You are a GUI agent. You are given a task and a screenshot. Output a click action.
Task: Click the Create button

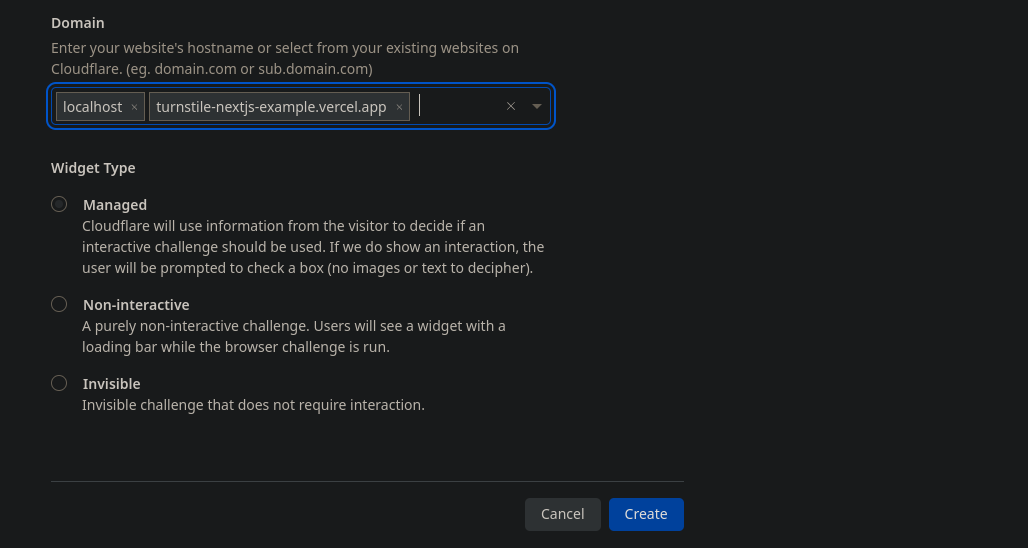pos(646,515)
